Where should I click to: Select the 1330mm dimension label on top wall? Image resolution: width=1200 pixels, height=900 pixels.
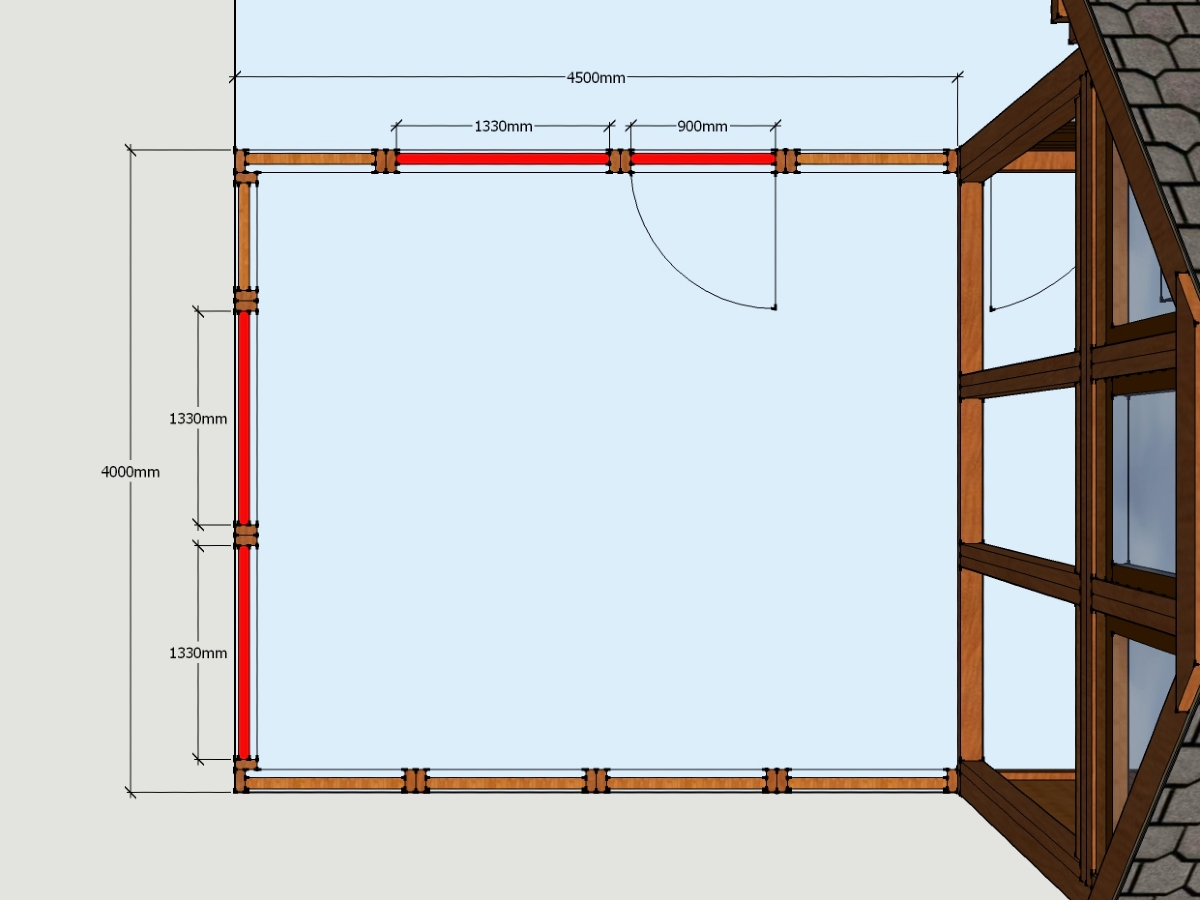coord(503,127)
